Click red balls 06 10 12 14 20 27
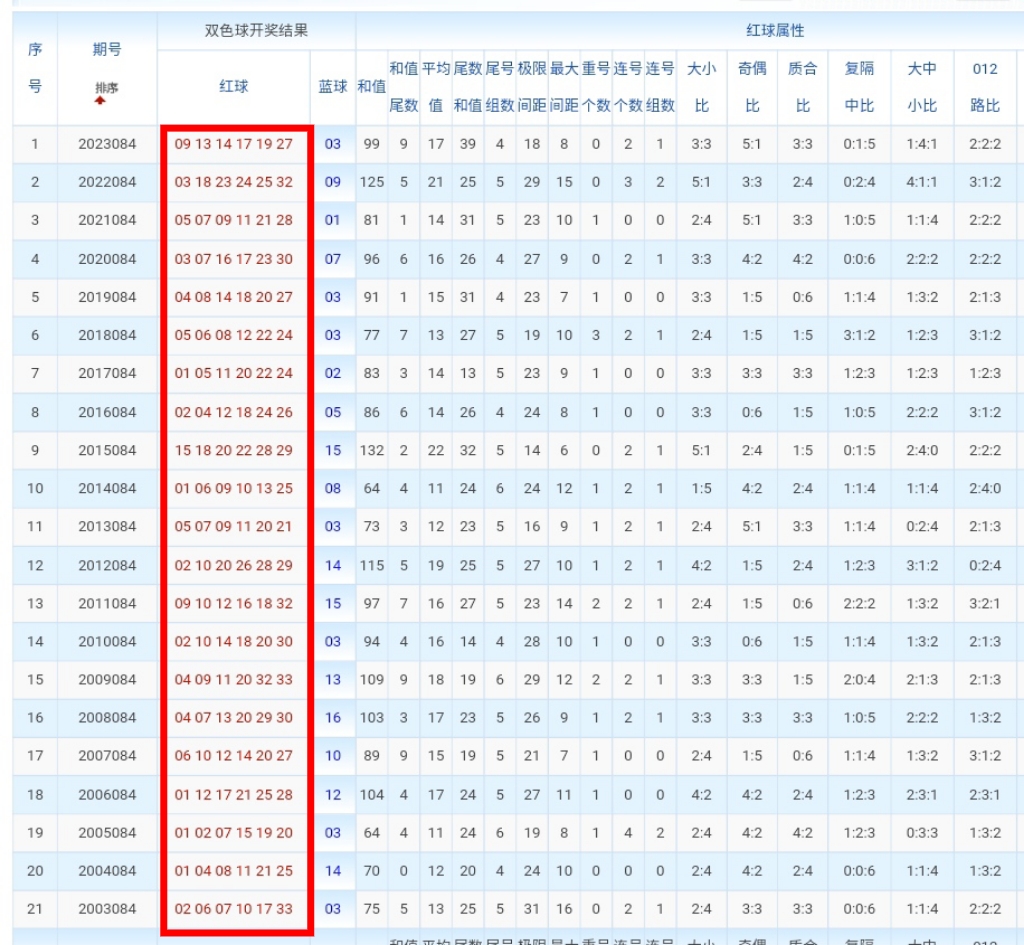The image size is (1024, 945). point(234,756)
